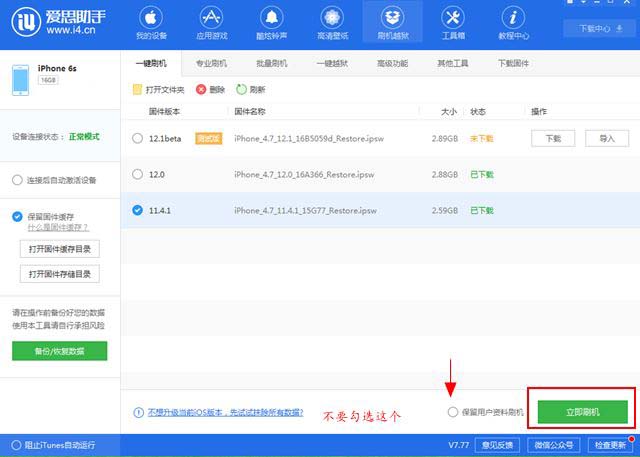The image size is (640, 457).
Task: Click 打开固件缓存目录 button
Action: click(x=60, y=249)
